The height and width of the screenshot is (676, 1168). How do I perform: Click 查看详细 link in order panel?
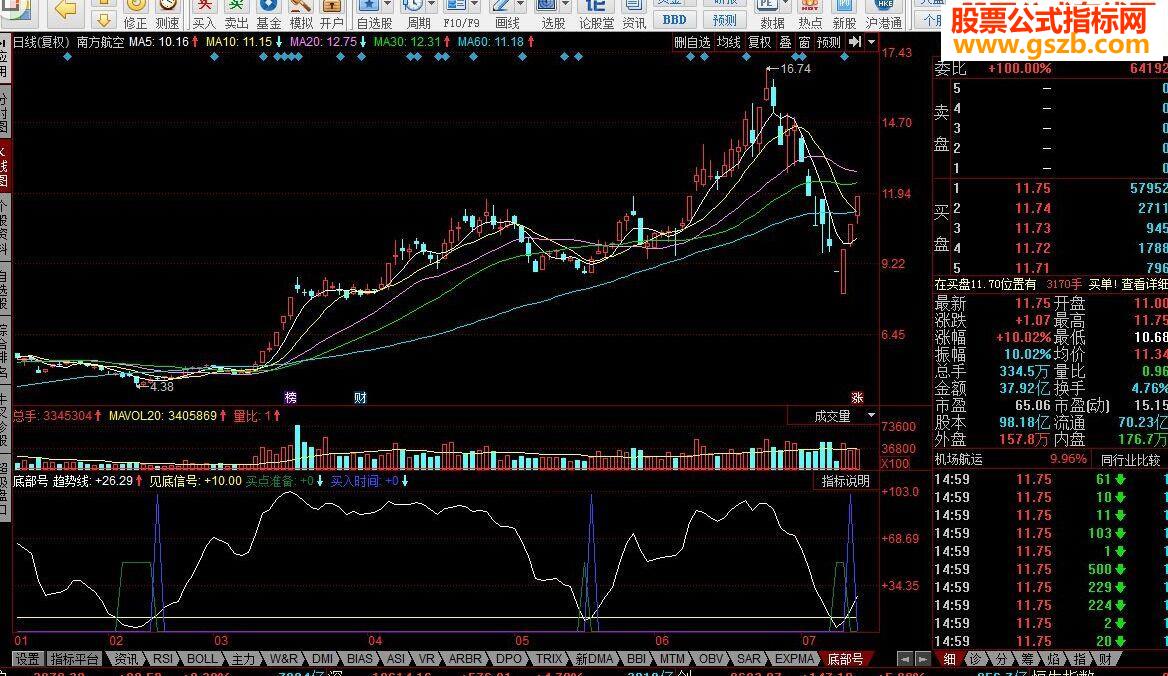point(1145,284)
